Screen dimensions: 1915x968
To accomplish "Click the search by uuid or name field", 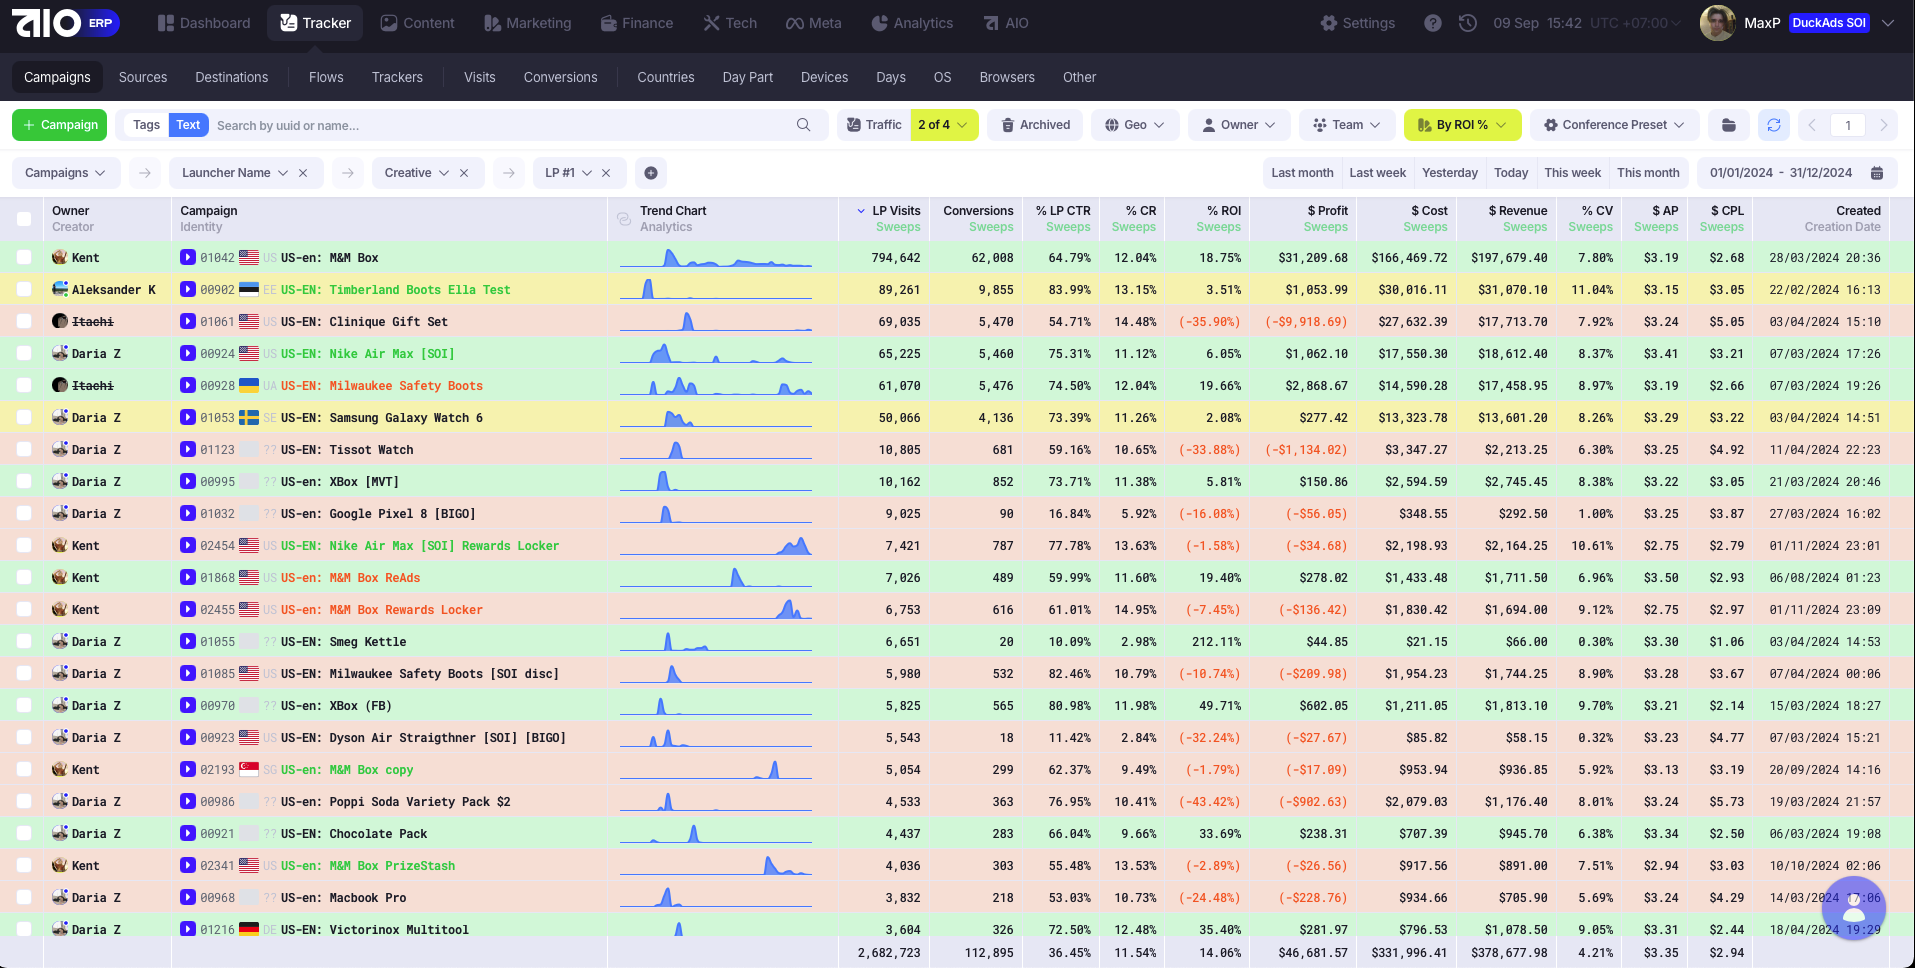I will 503,125.
